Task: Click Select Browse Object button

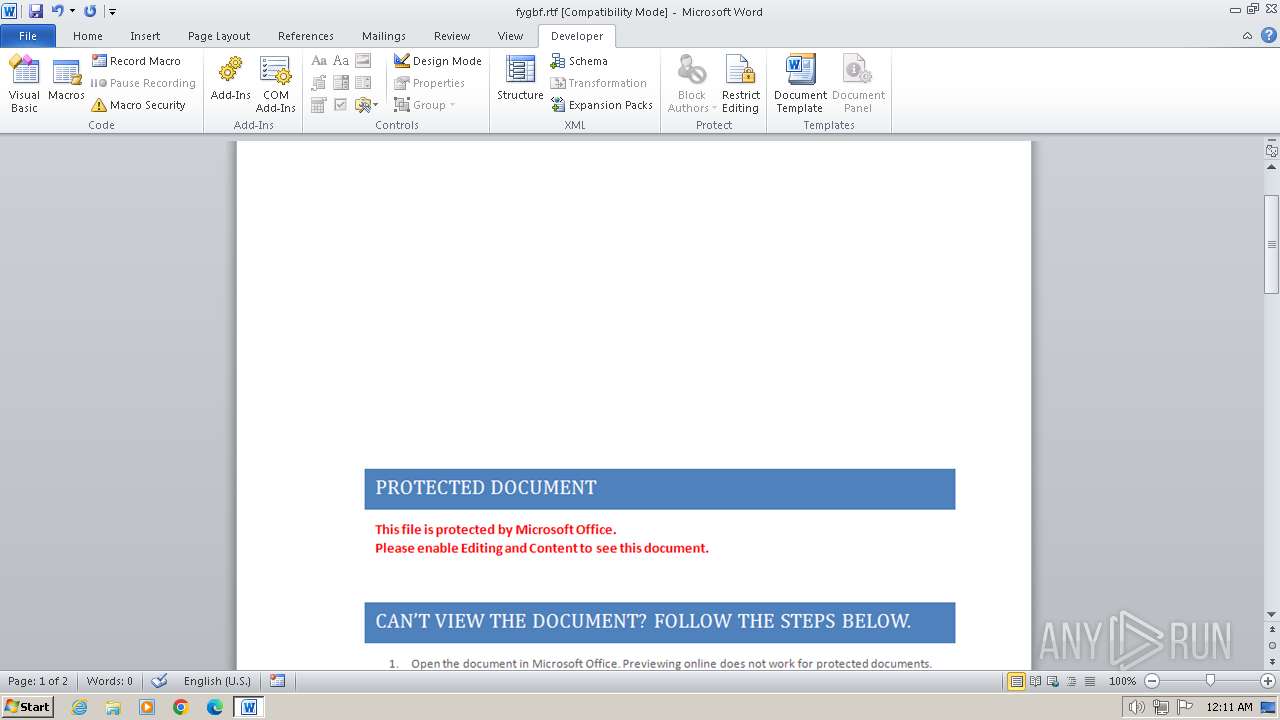Action: pos(1271,645)
